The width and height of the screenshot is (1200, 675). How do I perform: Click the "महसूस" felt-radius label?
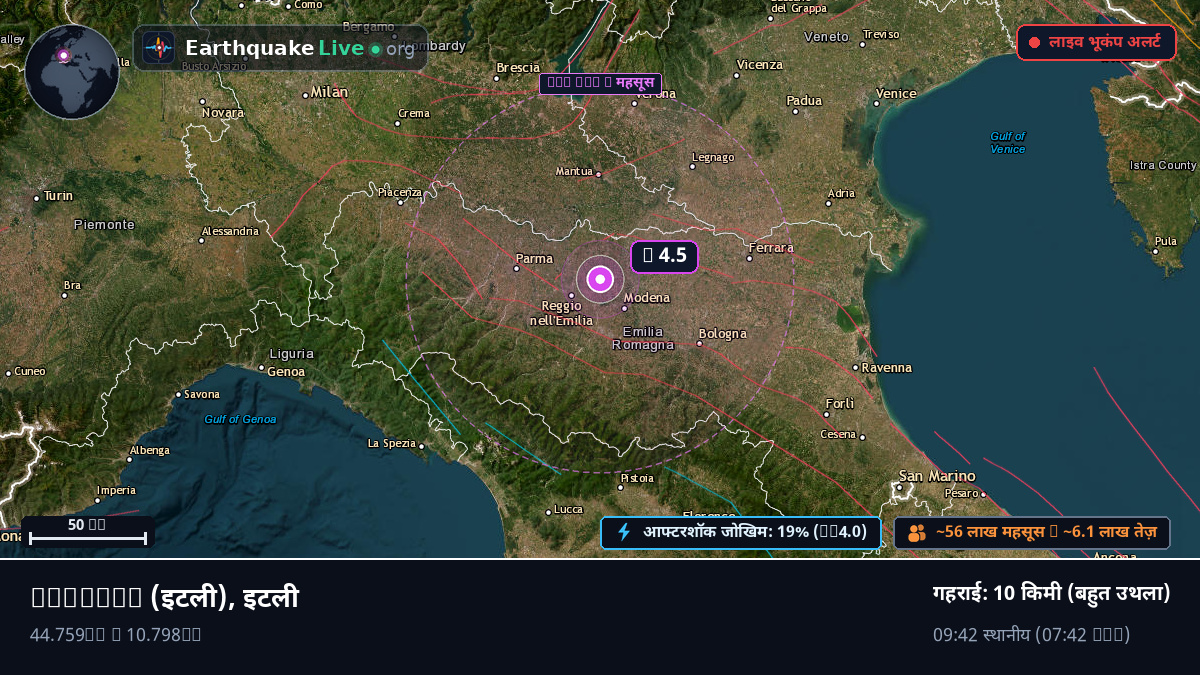point(600,83)
